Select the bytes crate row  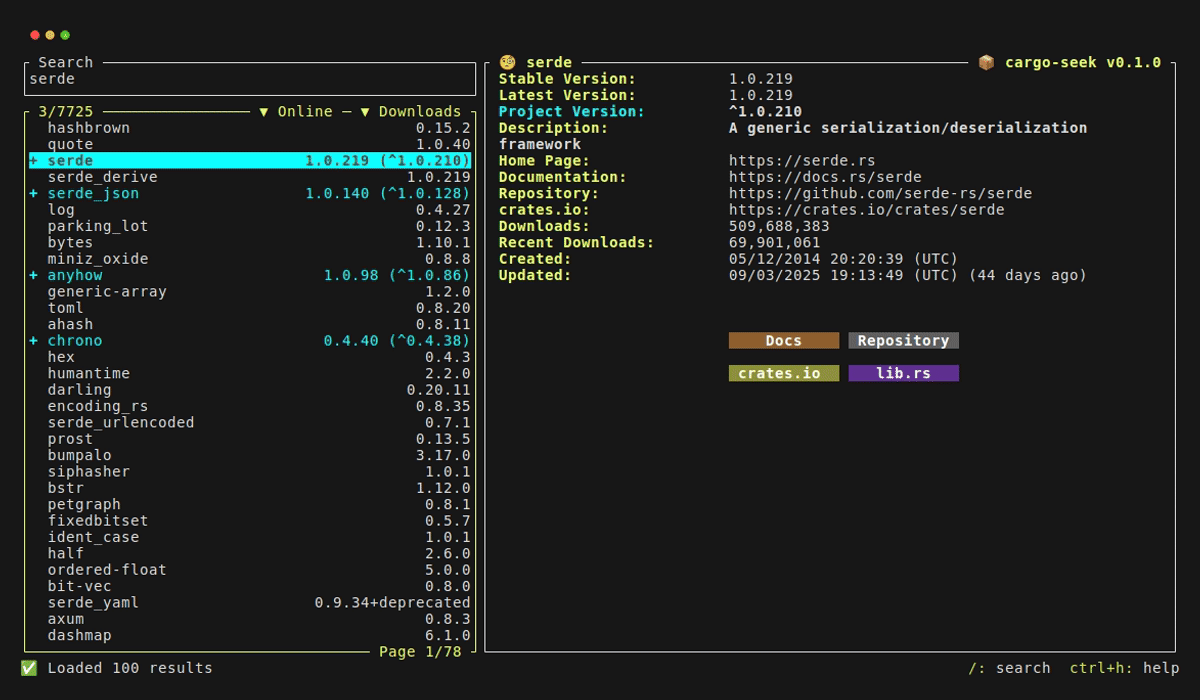click(x=250, y=242)
